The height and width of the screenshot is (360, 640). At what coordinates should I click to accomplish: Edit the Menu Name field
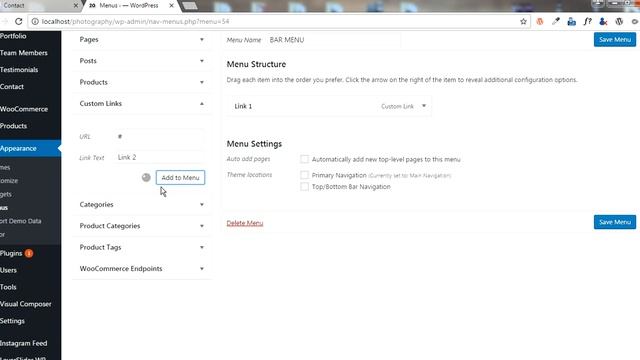coord(334,40)
